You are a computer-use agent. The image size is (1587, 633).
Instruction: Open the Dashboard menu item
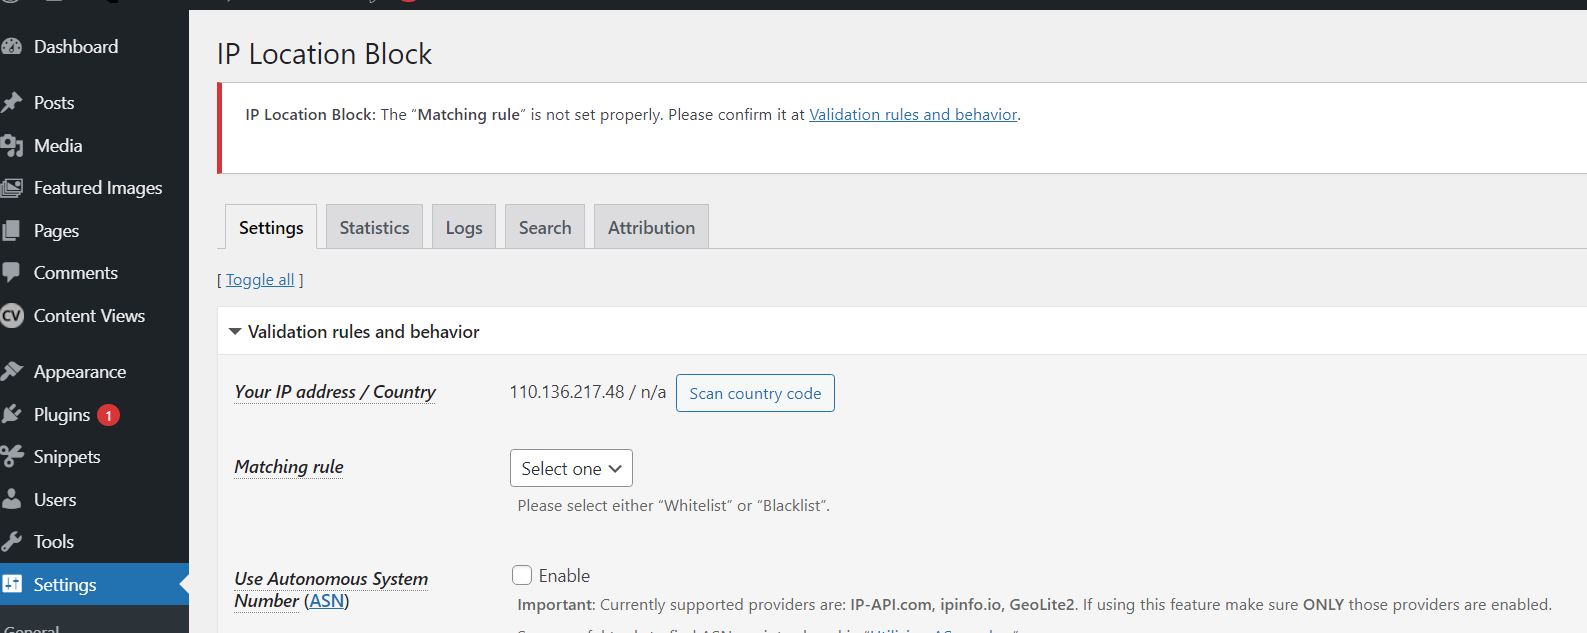click(76, 47)
